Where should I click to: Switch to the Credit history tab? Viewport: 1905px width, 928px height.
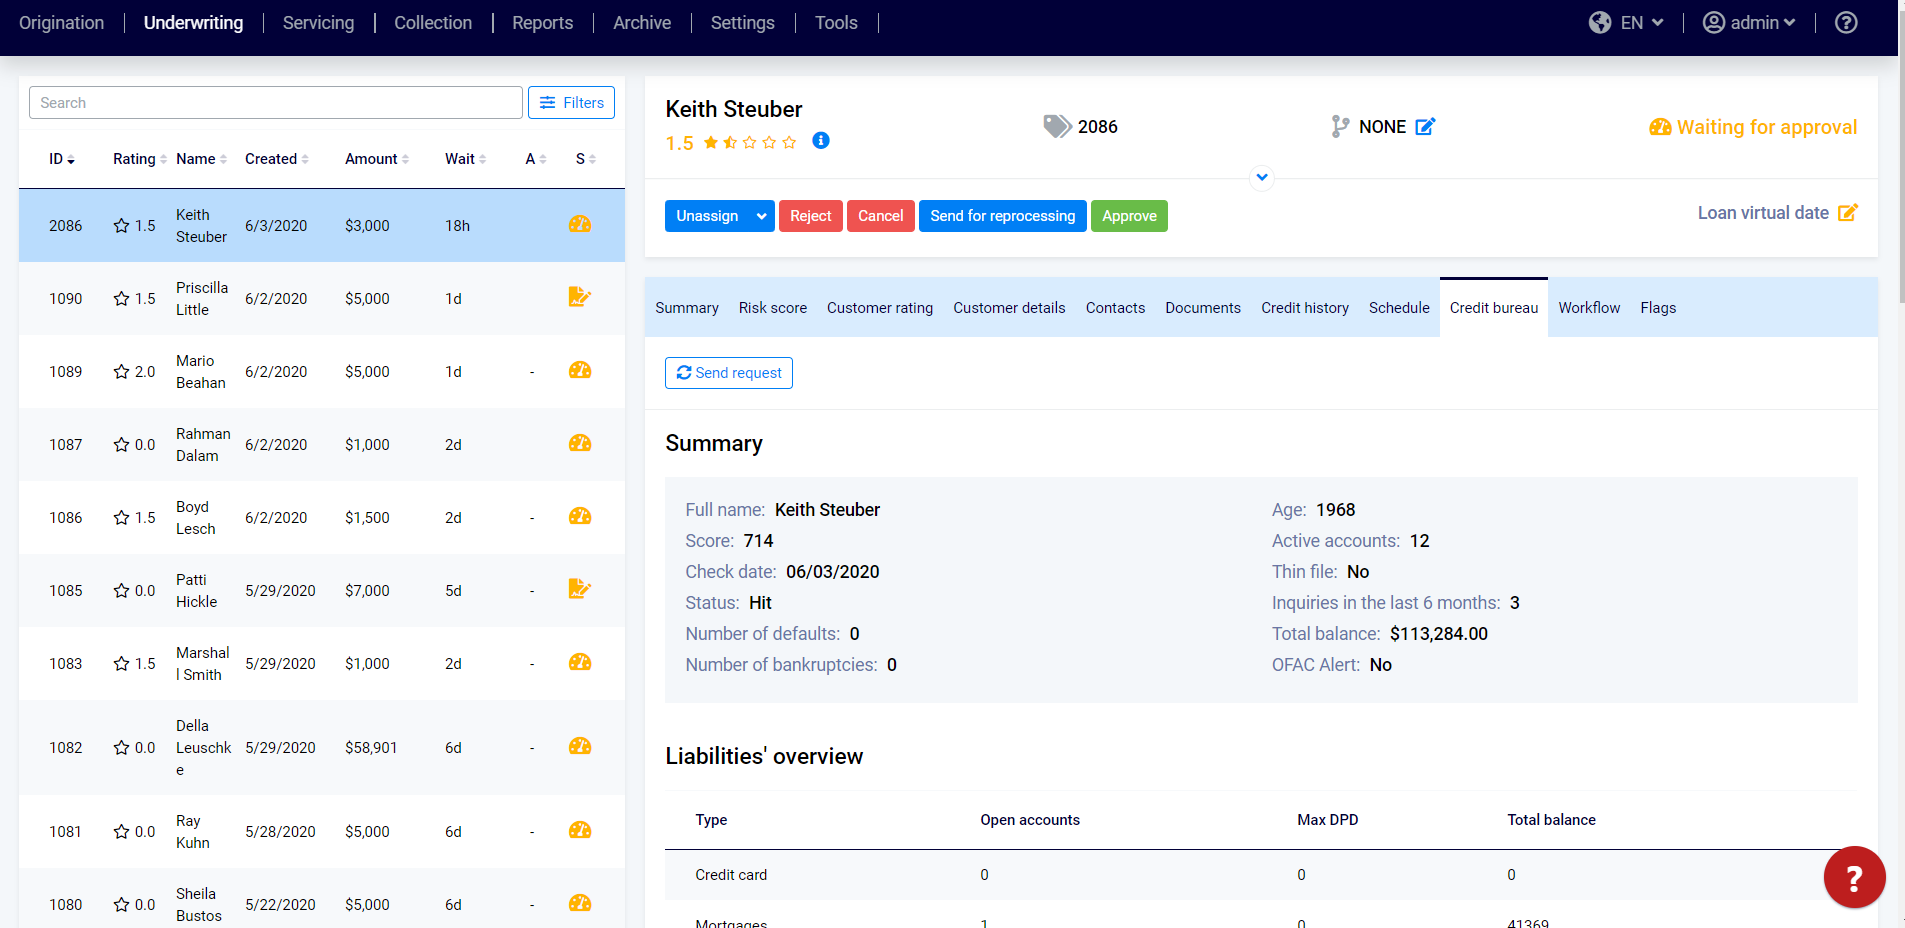tap(1305, 308)
